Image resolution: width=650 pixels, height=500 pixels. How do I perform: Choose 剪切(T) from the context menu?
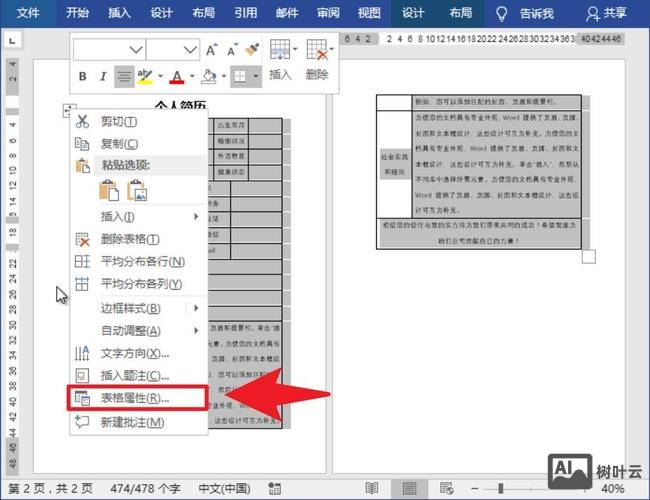139,121
